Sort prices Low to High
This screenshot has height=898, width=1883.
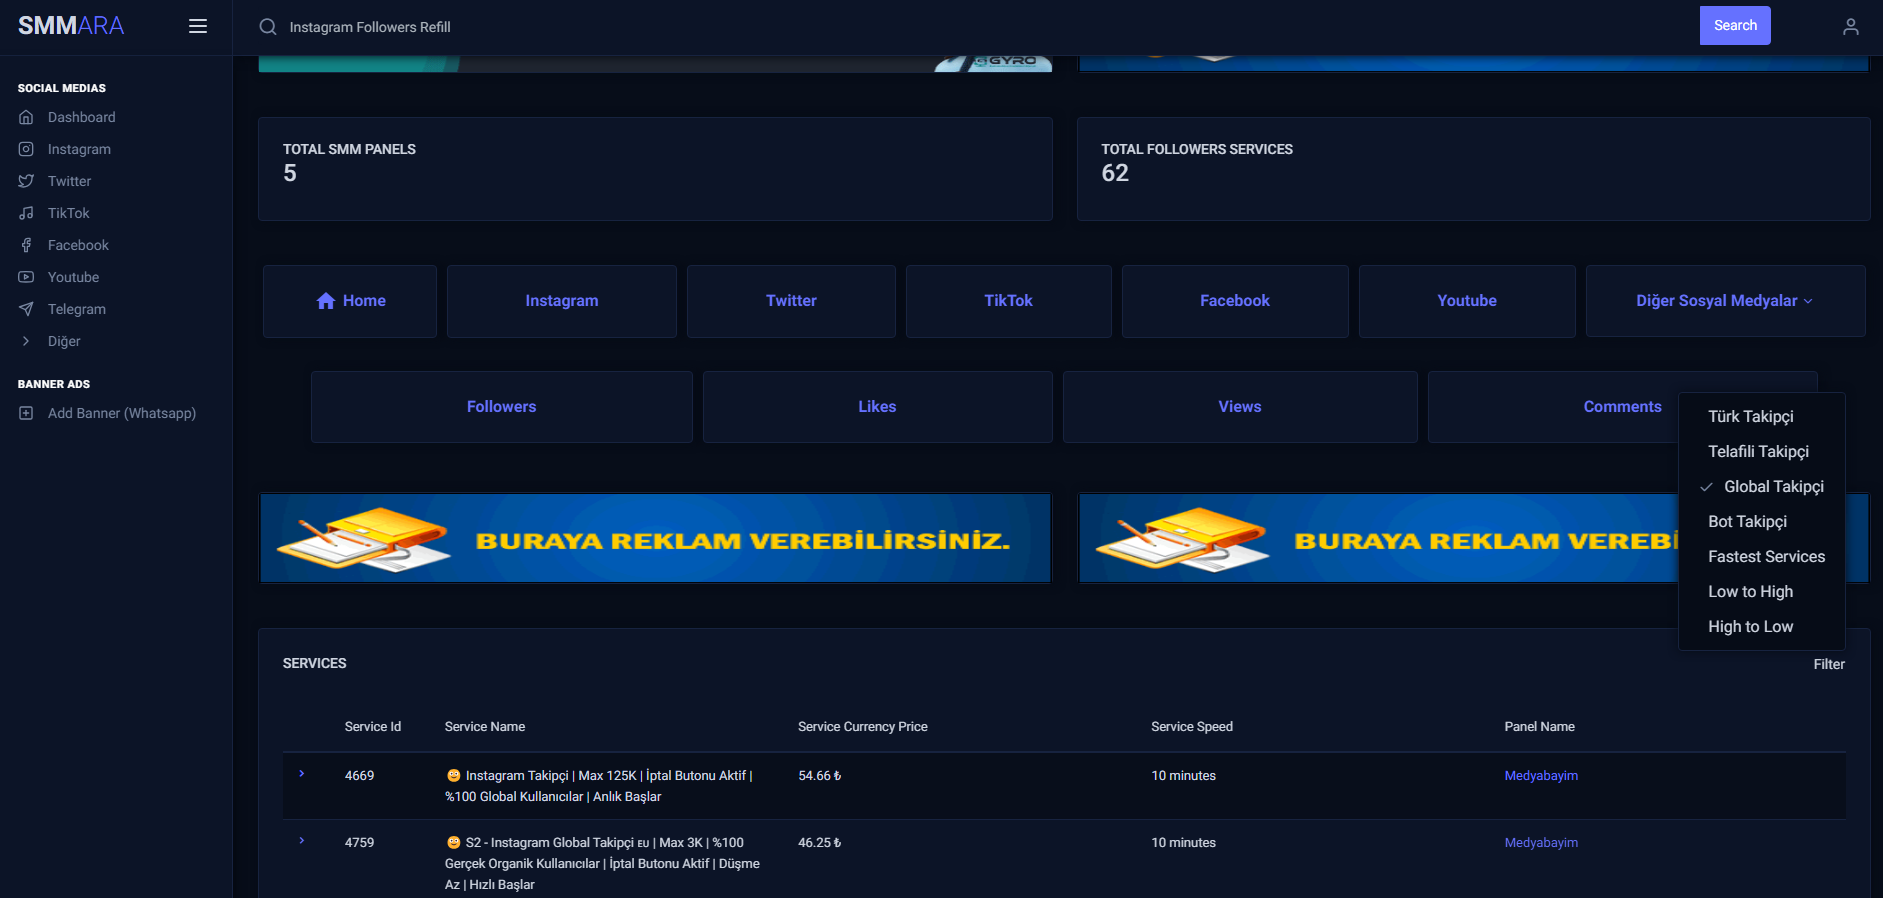pos(1750,592)
